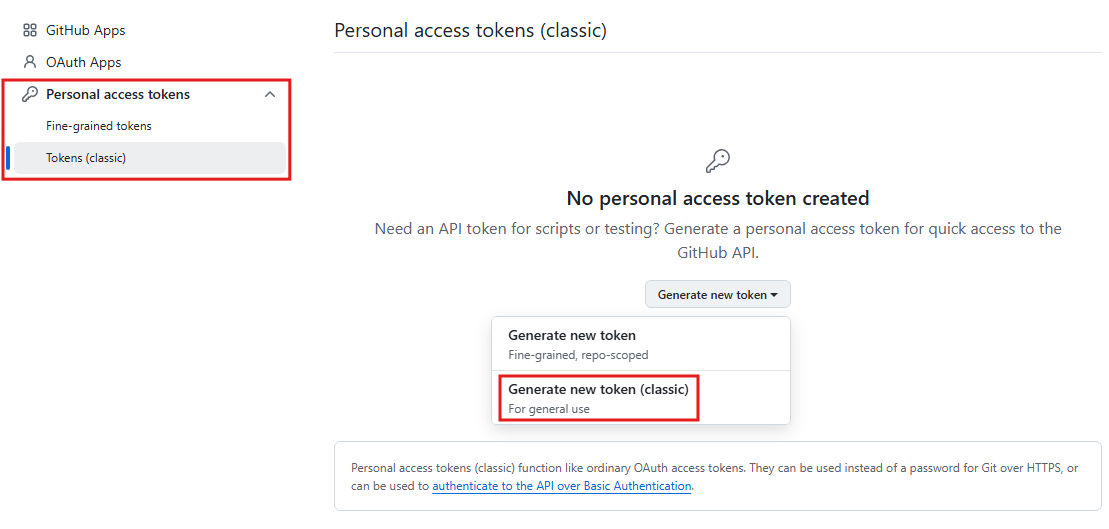This screenshot has height=529, width=1109.
Task: Click the "For general use" description text
Action: coord(549,409)
